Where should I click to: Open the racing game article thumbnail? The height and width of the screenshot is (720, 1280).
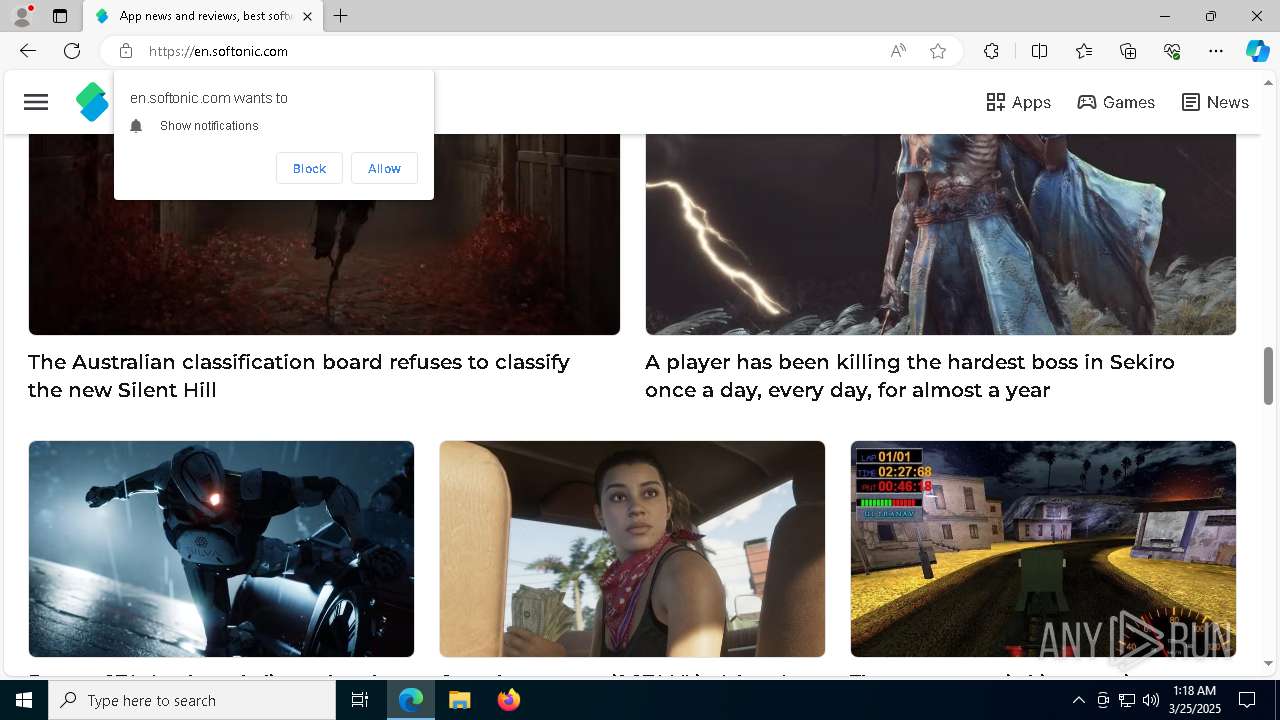click(1043, 549)
